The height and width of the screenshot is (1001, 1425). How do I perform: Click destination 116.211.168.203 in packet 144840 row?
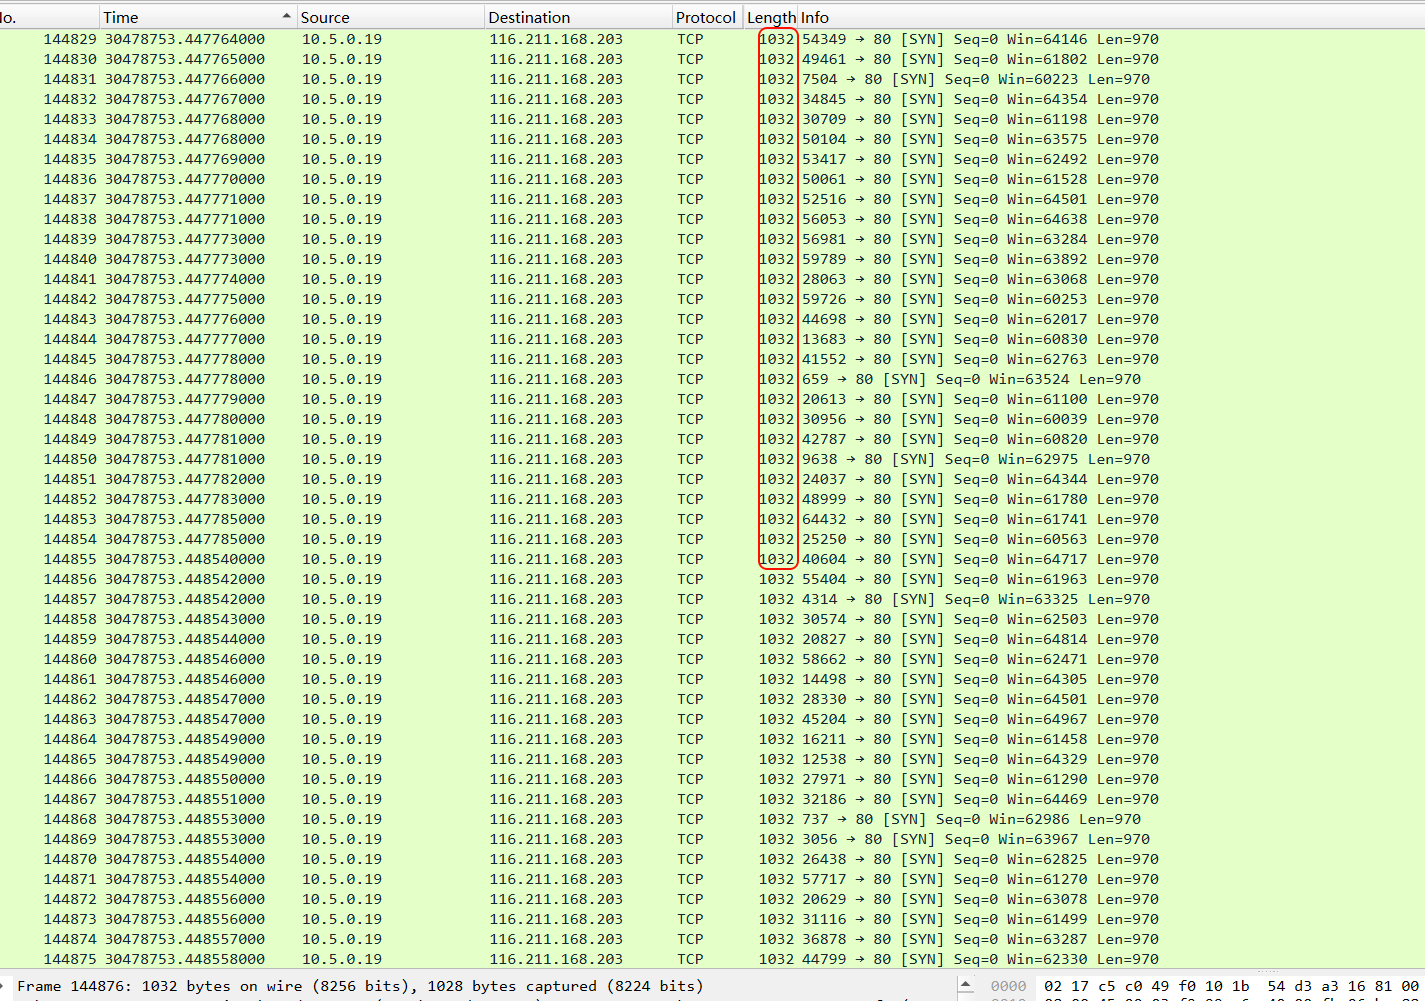point(556,259)
